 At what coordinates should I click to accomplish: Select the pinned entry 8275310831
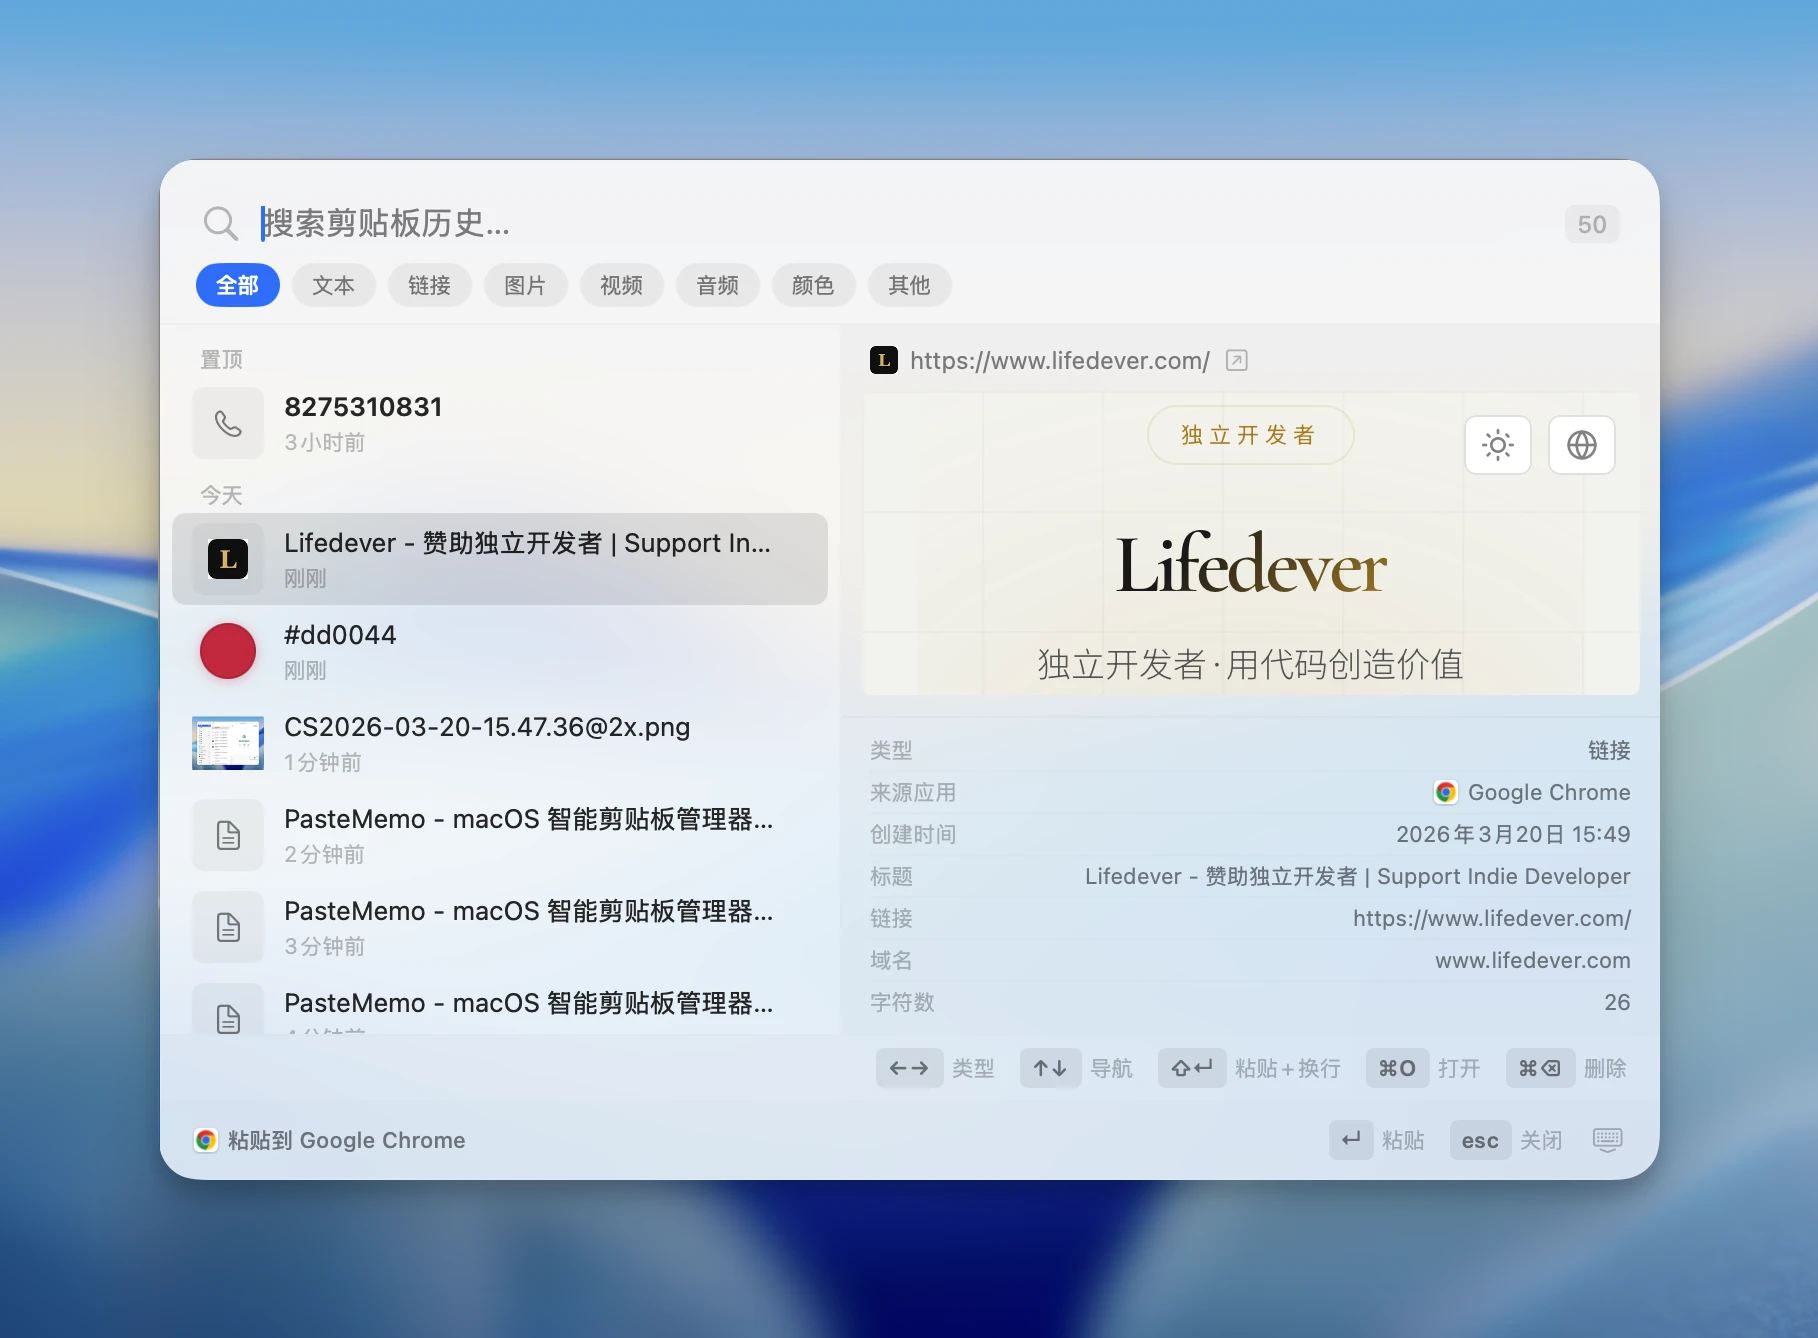tap(500, 423)
